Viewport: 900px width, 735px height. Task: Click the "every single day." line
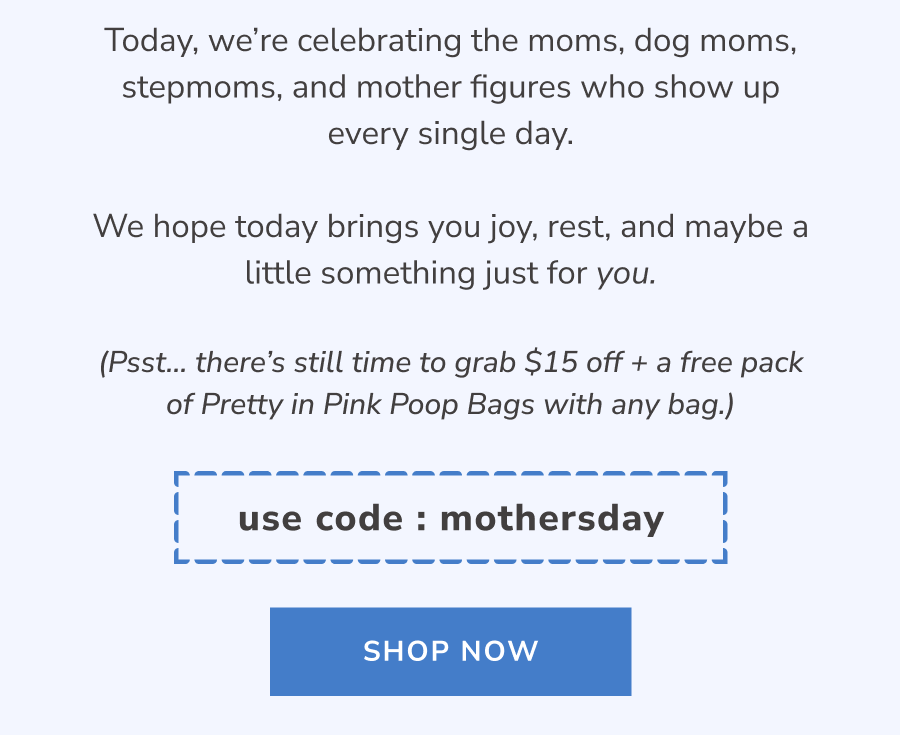(x=451, y=133)
